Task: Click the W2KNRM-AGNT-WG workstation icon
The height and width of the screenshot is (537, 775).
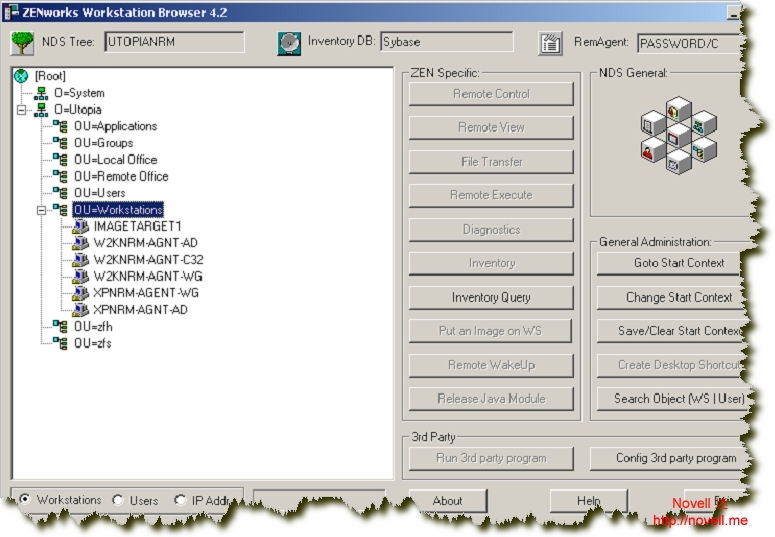Action: click(81, 276)
